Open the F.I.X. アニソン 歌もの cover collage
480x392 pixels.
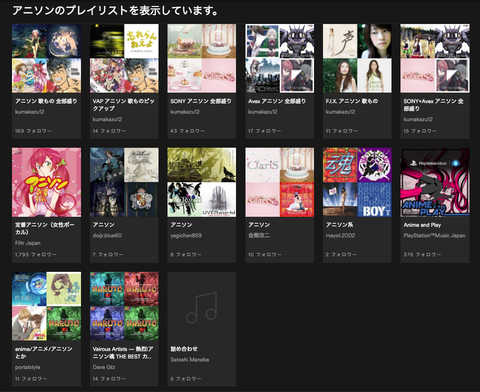click(x=357, y=58)
